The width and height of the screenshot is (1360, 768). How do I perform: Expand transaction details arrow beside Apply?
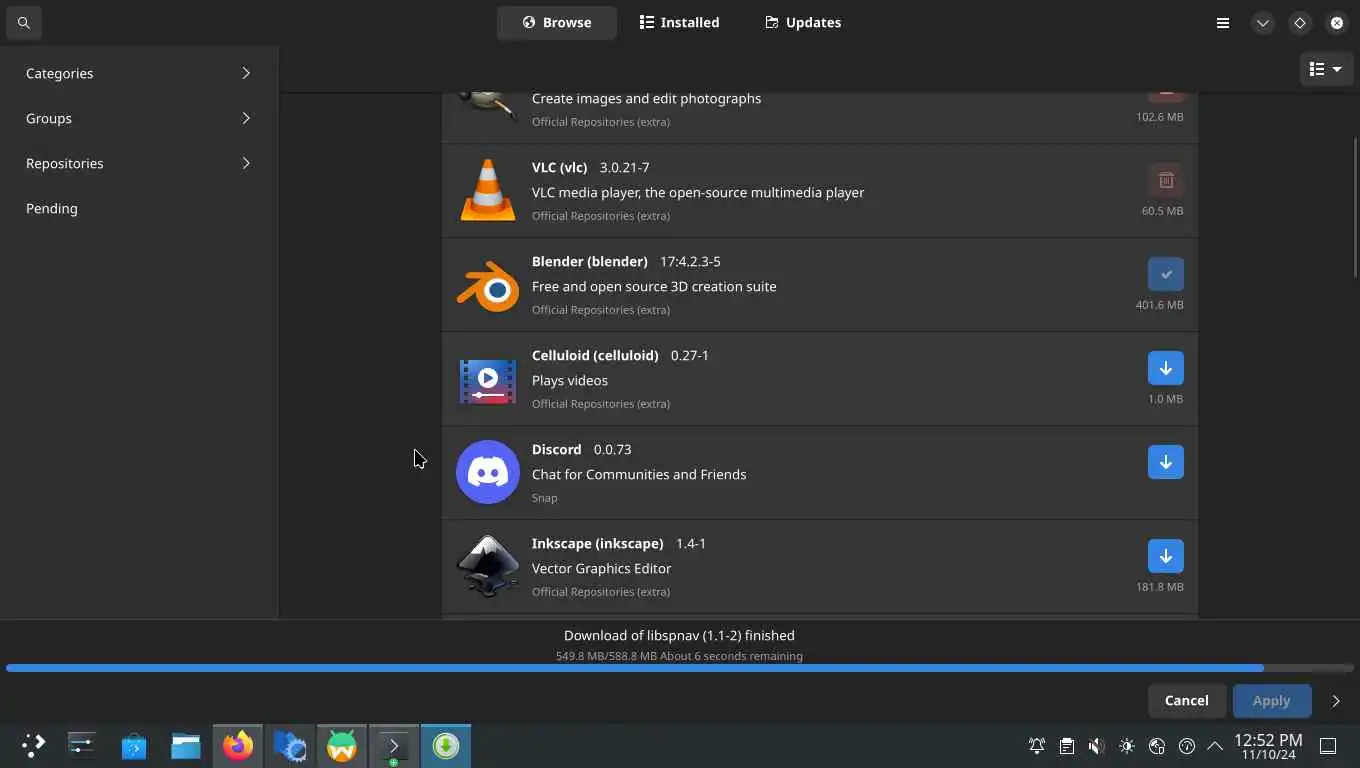pyautogui.click(x=1336, y=701)
